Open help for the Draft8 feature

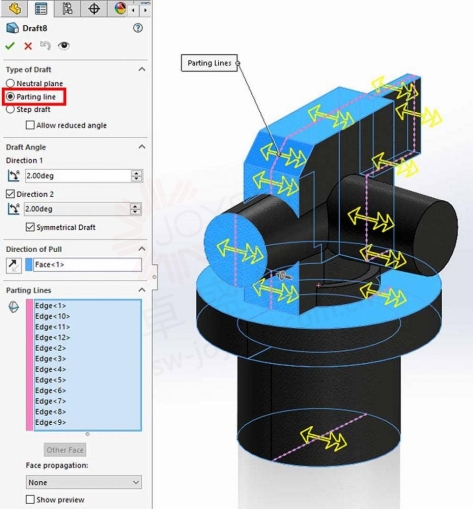point(138,28)
